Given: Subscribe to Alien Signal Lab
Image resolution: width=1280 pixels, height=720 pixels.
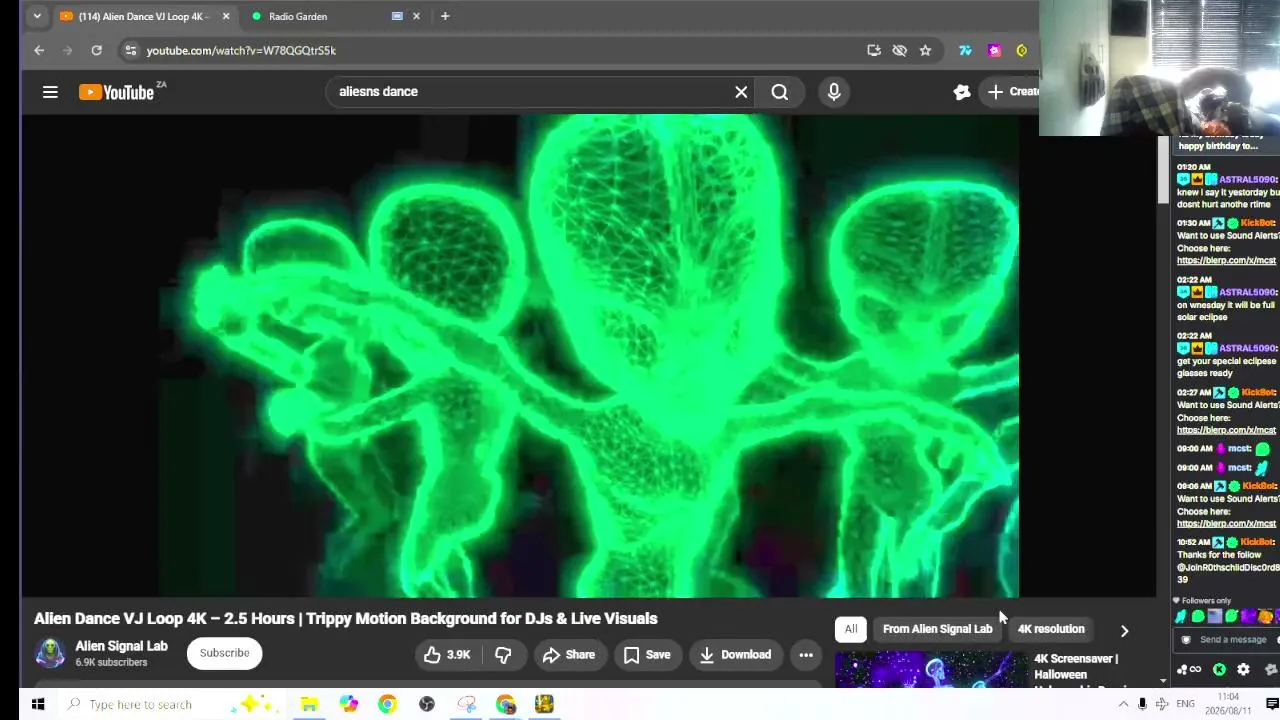Looking at the screenshot, I should click(224, 653).
